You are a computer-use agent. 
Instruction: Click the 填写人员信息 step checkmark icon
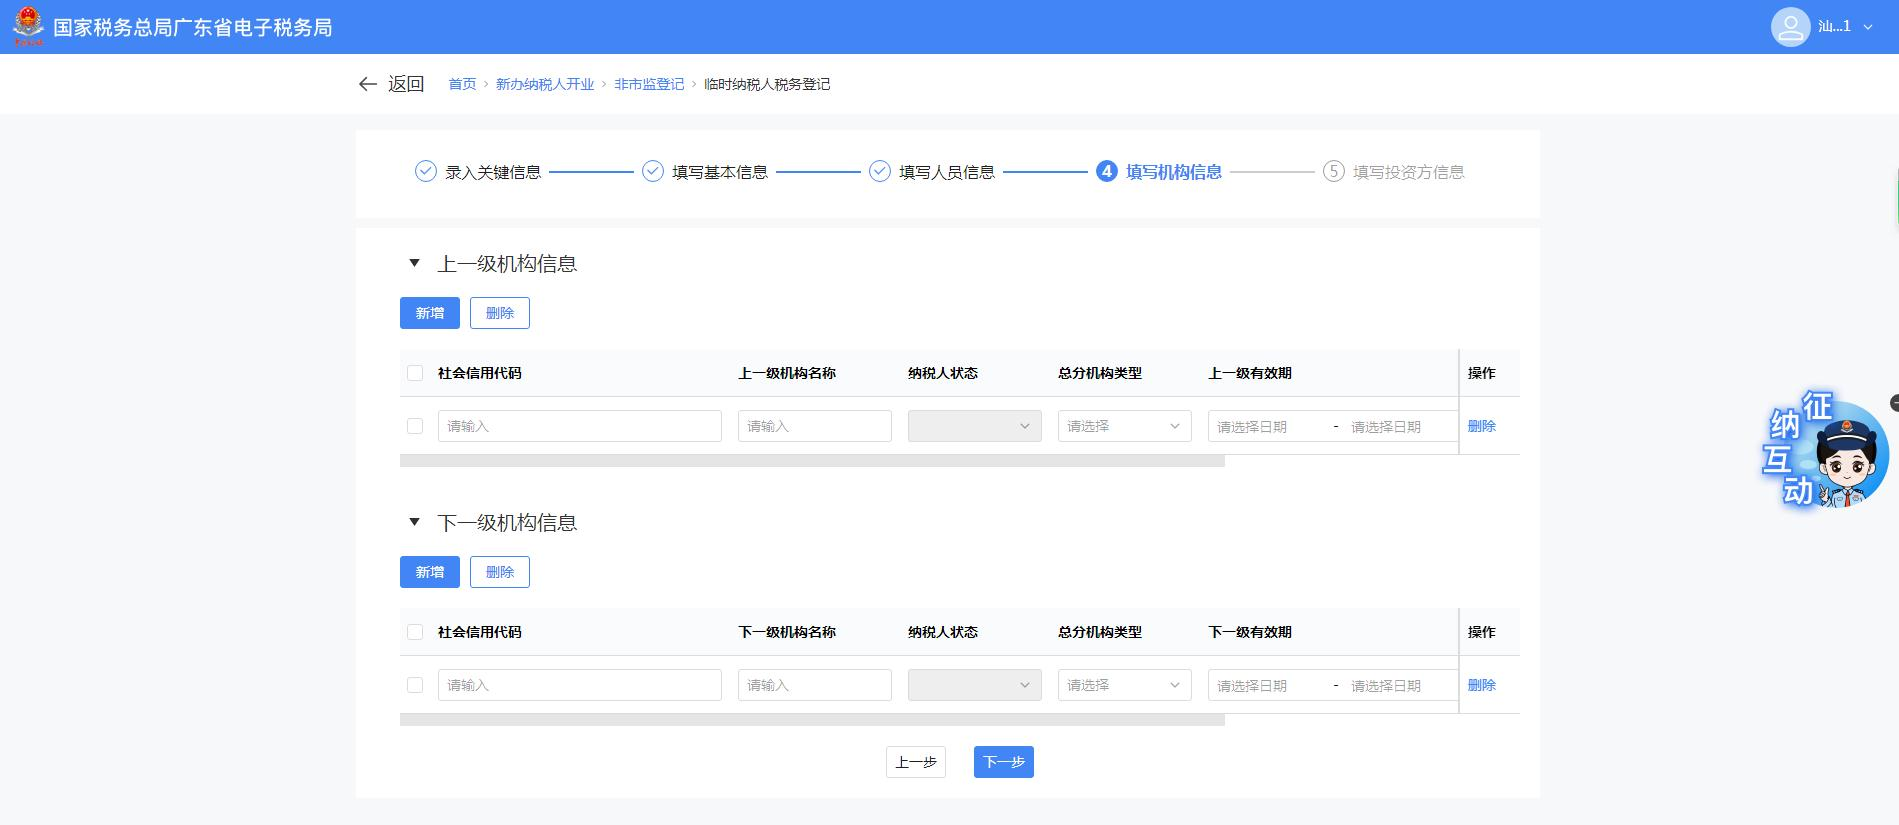pyautogui.click(x=880, y=172)
